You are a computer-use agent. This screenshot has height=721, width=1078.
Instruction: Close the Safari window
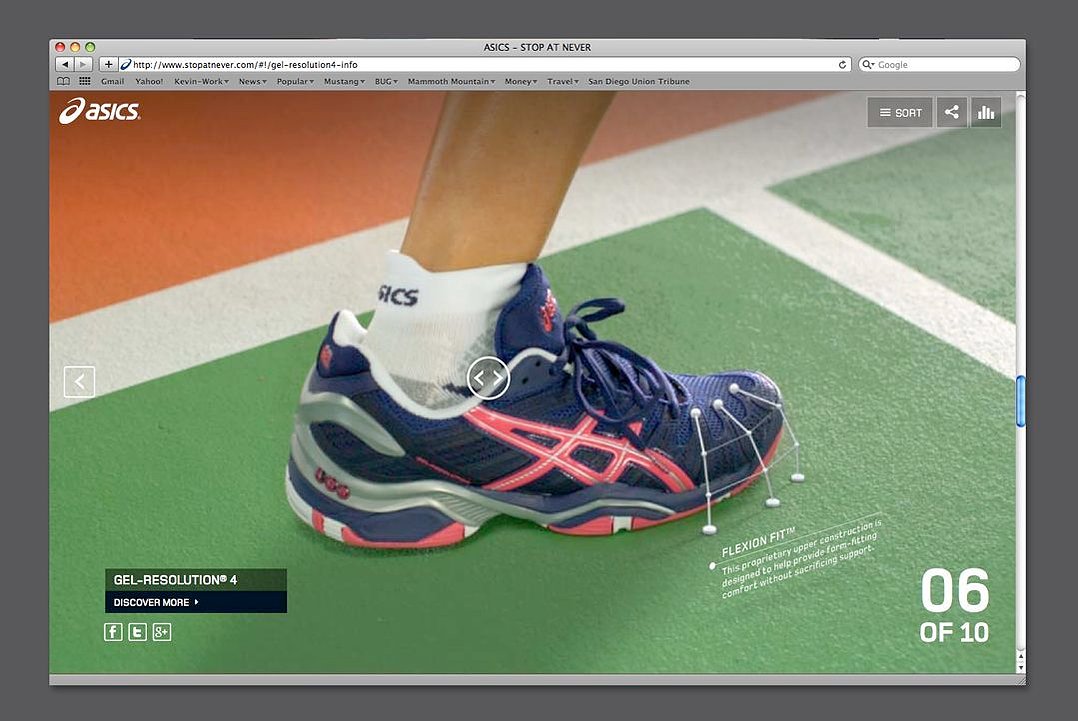[60, 47]
